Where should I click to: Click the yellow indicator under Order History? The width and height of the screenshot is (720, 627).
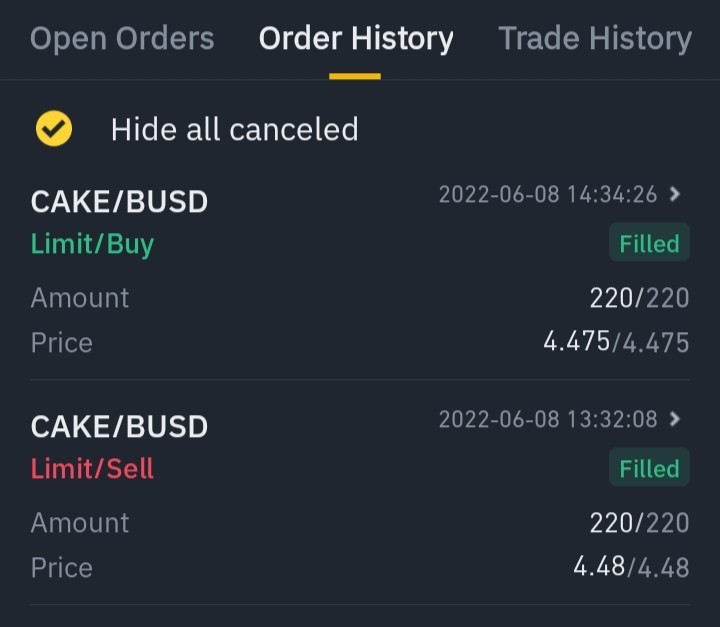pyautogui.click(x=355, y=76)
